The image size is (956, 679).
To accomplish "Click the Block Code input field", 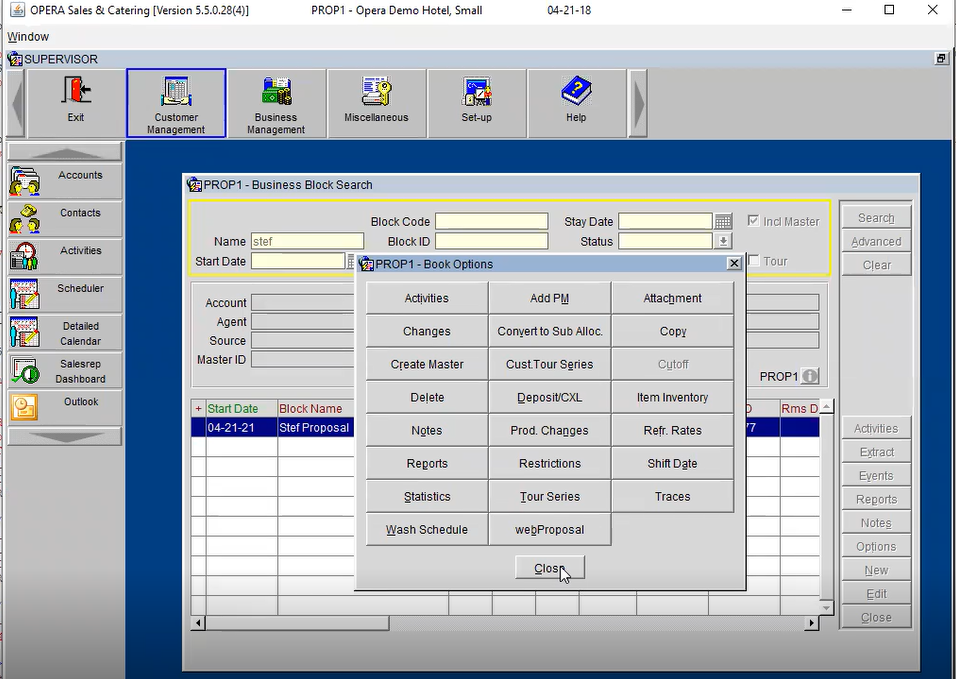I will click(x=491, y=221).
